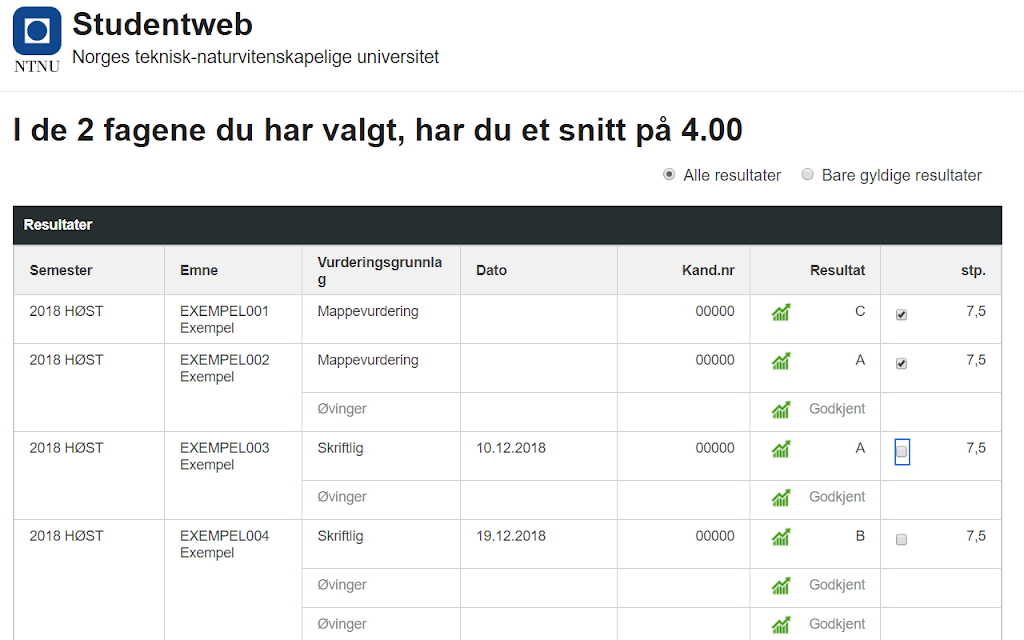1024x640 pixels.
Task: Click the Vurderingsgrunnlag column header
Action: point(379,270)
